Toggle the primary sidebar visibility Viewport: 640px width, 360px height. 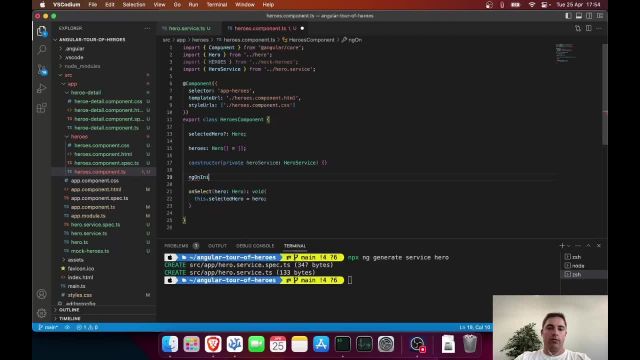(568, 16)
